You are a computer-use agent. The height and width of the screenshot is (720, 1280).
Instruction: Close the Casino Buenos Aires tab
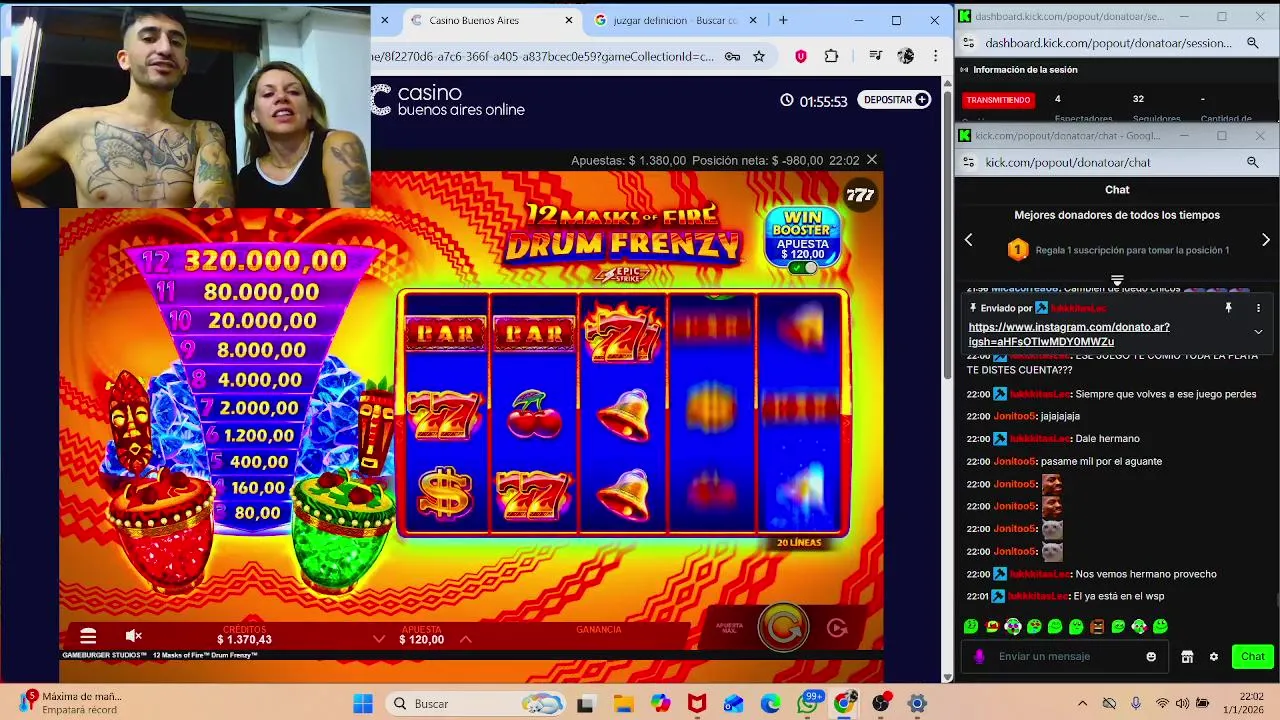(569, 20)
